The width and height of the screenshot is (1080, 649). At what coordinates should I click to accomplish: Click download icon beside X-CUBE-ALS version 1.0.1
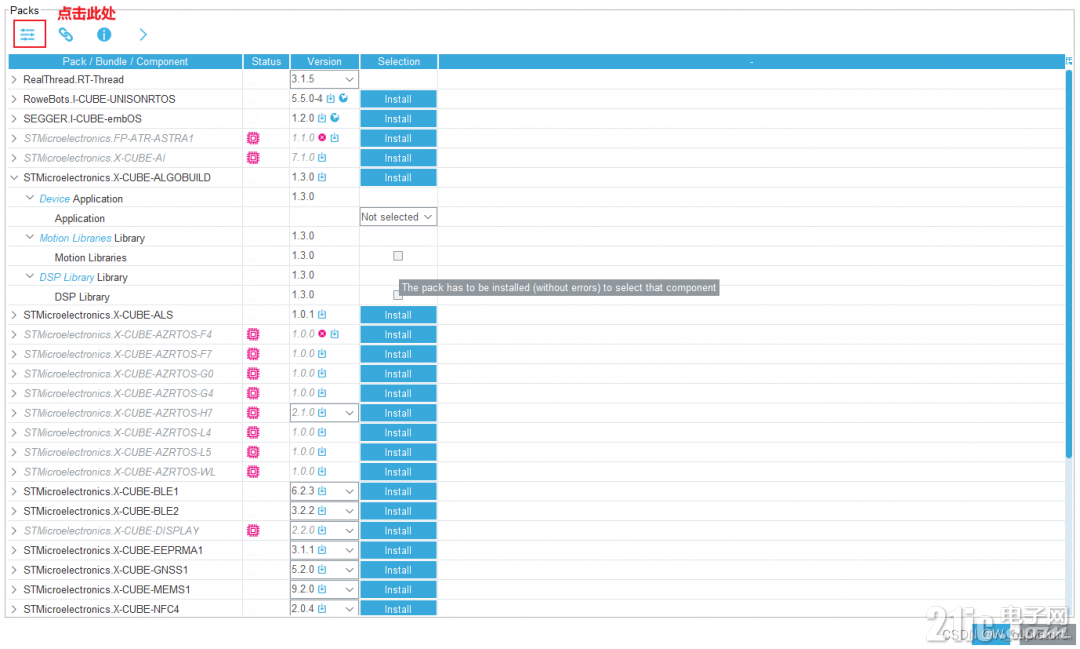pyautogui.click(x=322, y=314)
